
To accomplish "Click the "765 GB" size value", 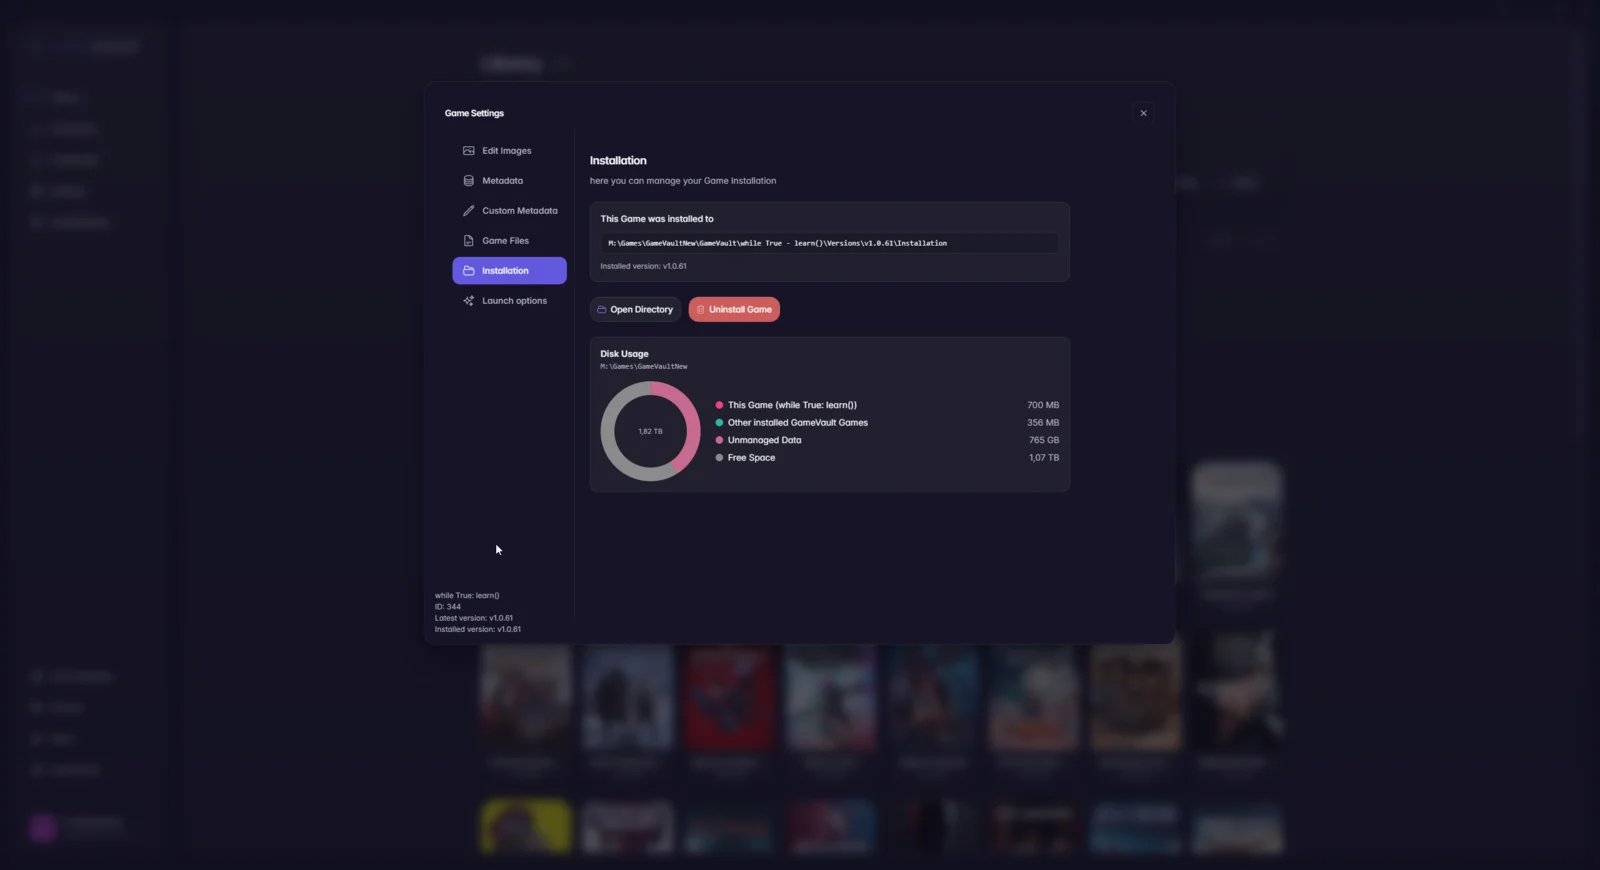I will (x=1044, y=440).
